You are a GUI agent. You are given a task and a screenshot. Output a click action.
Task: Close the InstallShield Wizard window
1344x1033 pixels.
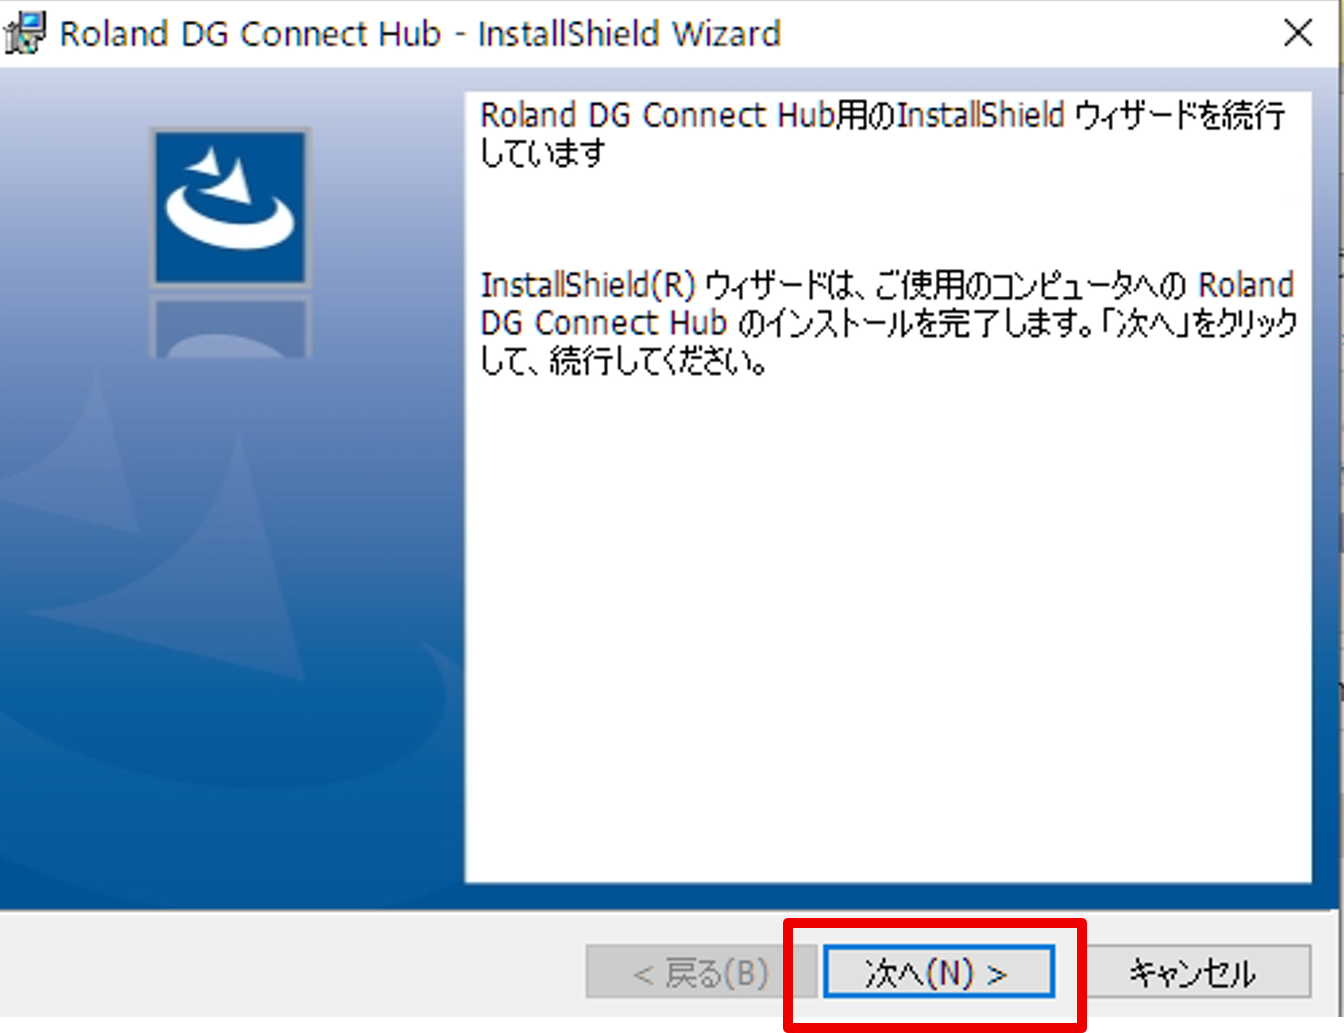[x=1297, y=33]
